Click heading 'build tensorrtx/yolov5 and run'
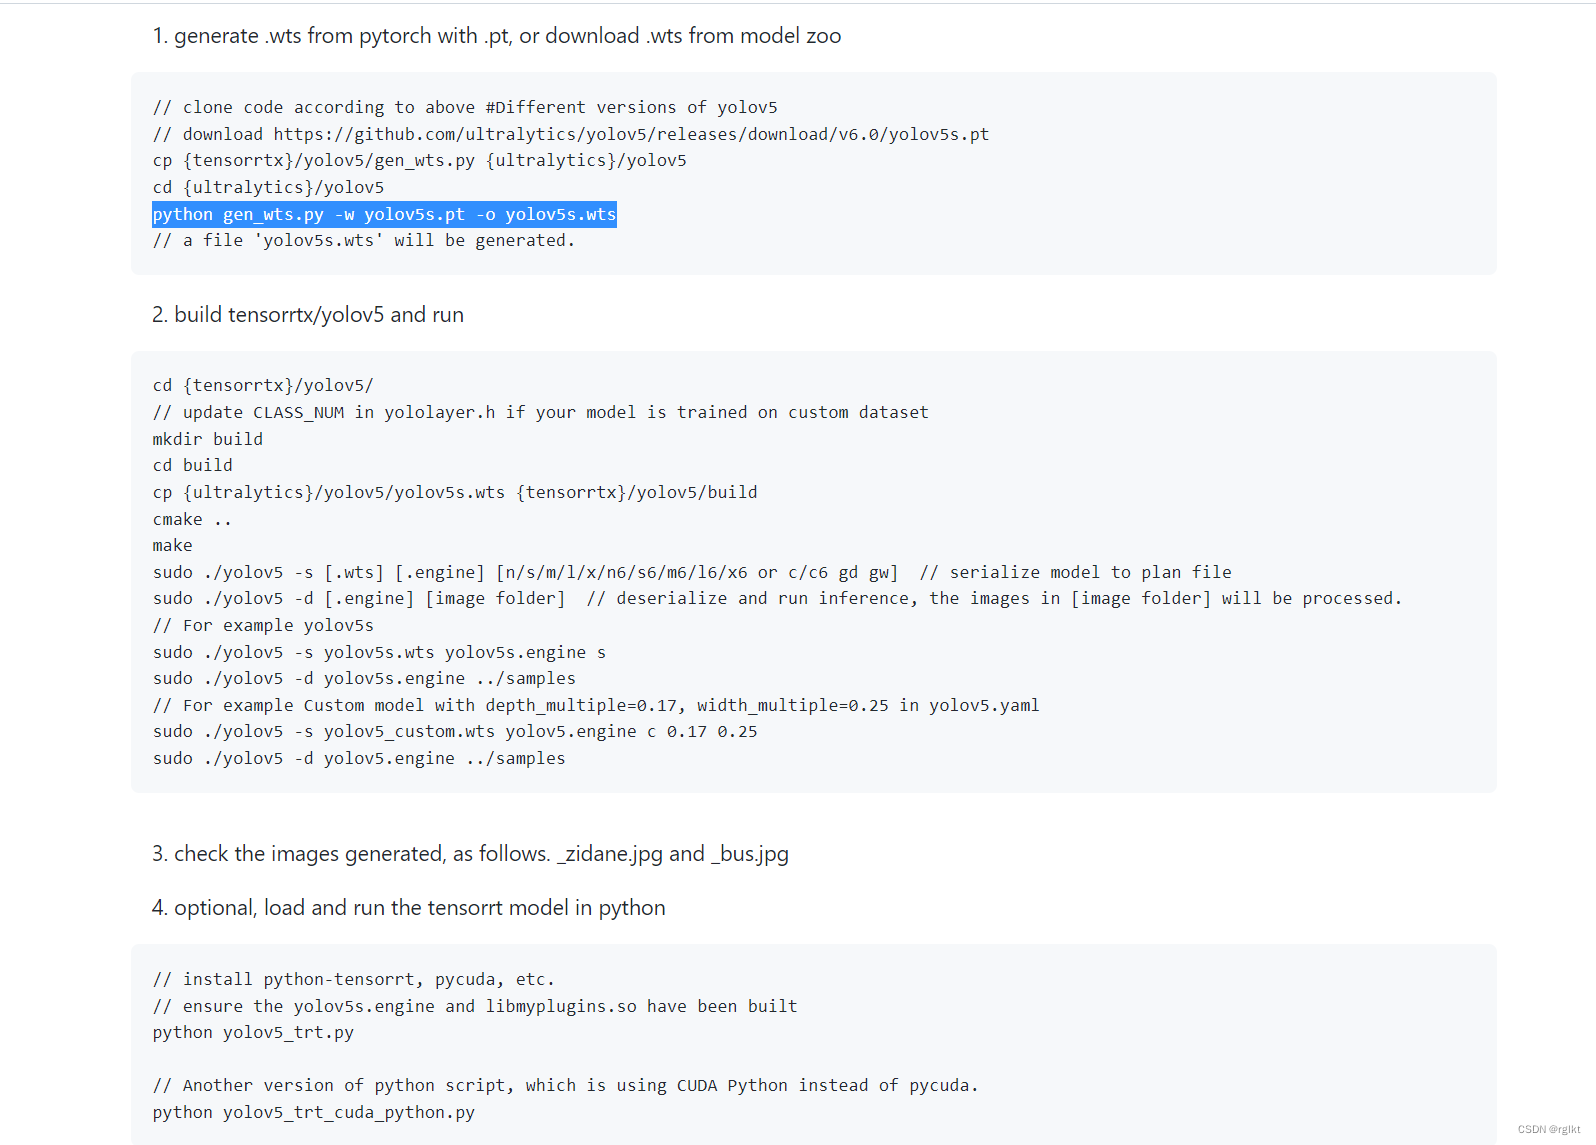 point(308,315)
